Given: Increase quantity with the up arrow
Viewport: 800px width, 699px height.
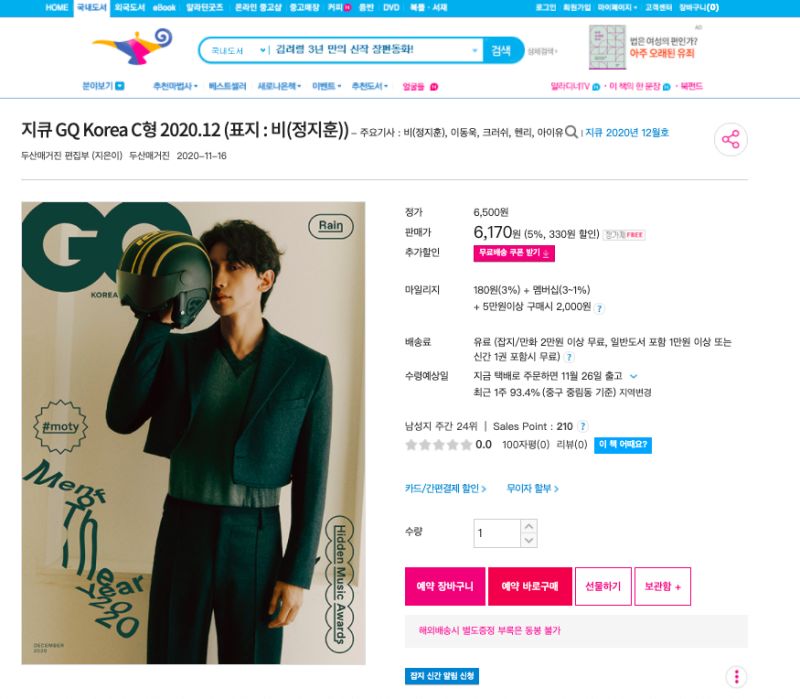Looking at the screenshot, I should point(529,526).
